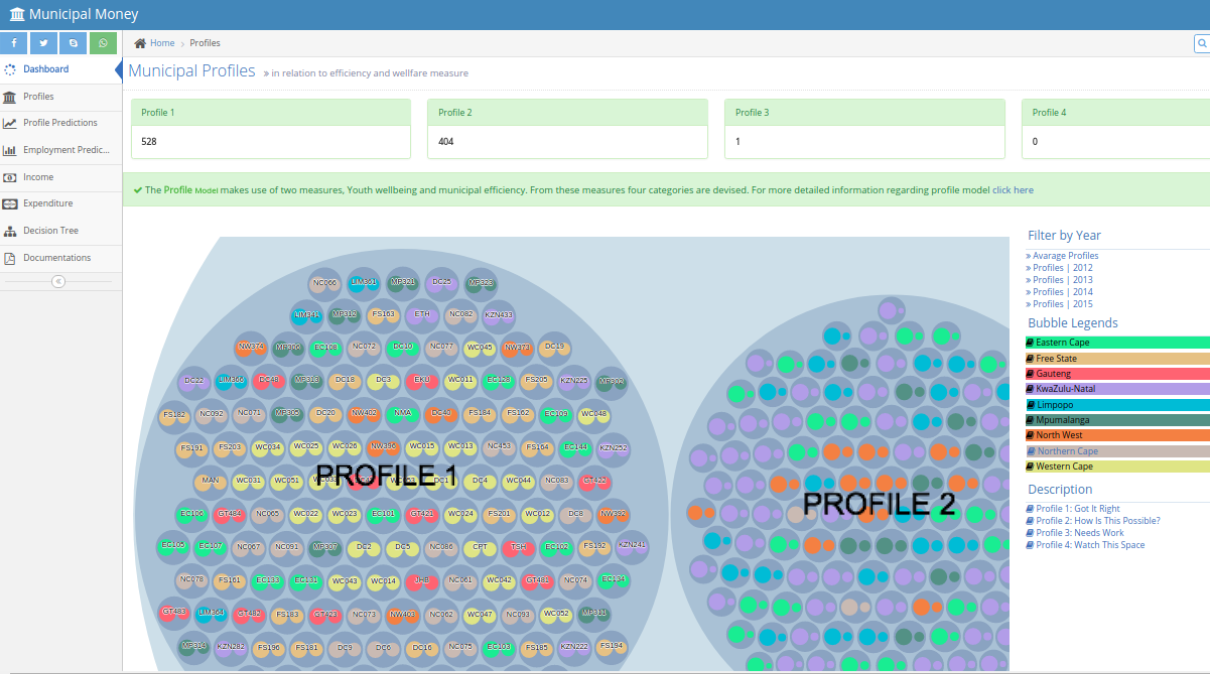
Task: Click the North West legend swatch
Action: coord(1118,436)
